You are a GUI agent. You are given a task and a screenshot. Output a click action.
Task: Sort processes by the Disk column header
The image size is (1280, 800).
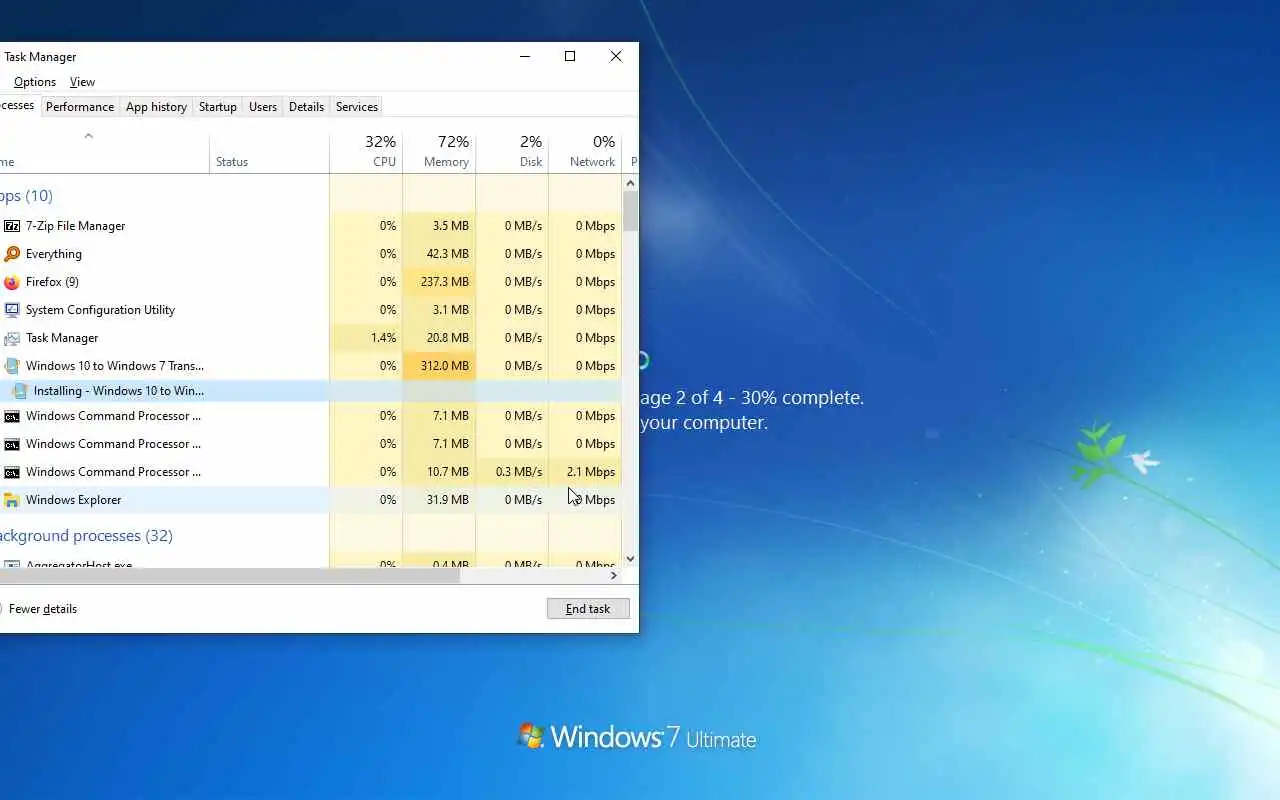512,151
